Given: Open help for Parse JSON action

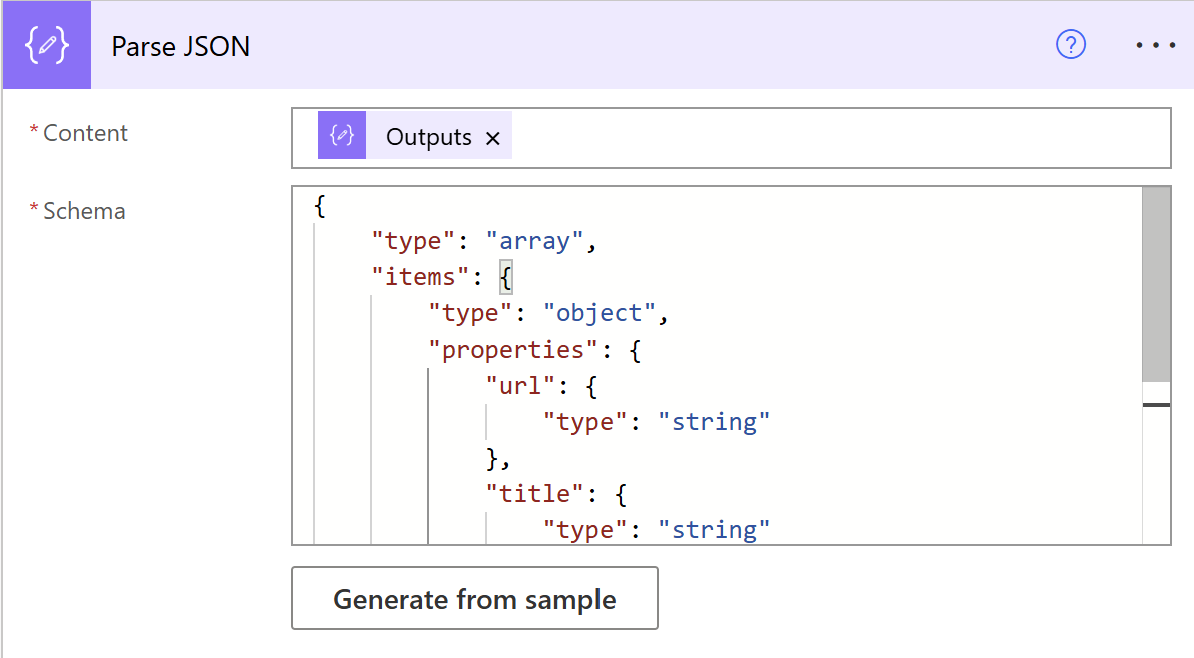Looking at the screenshot, I should tap(1071, 45).
